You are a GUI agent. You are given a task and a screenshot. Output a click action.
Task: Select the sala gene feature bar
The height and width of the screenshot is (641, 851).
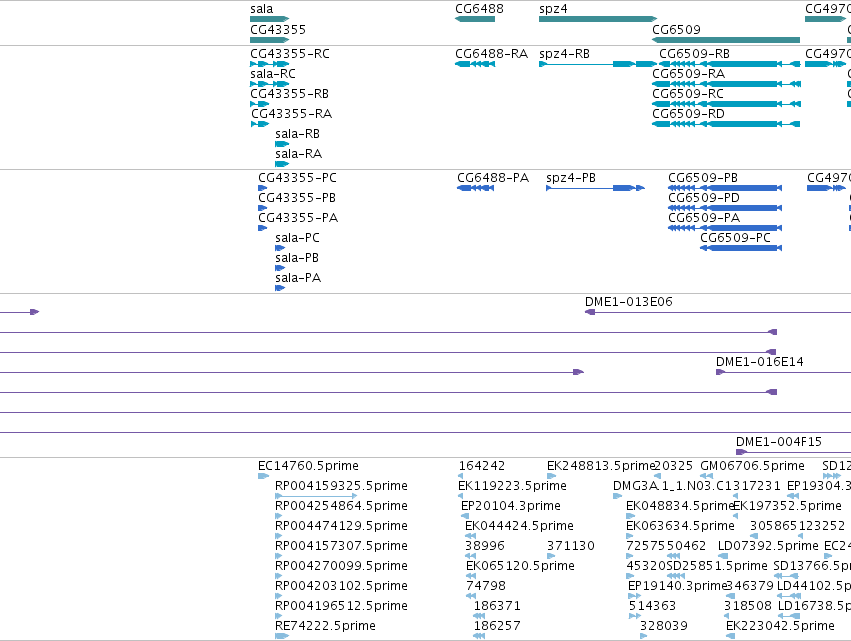coord(269,19)
